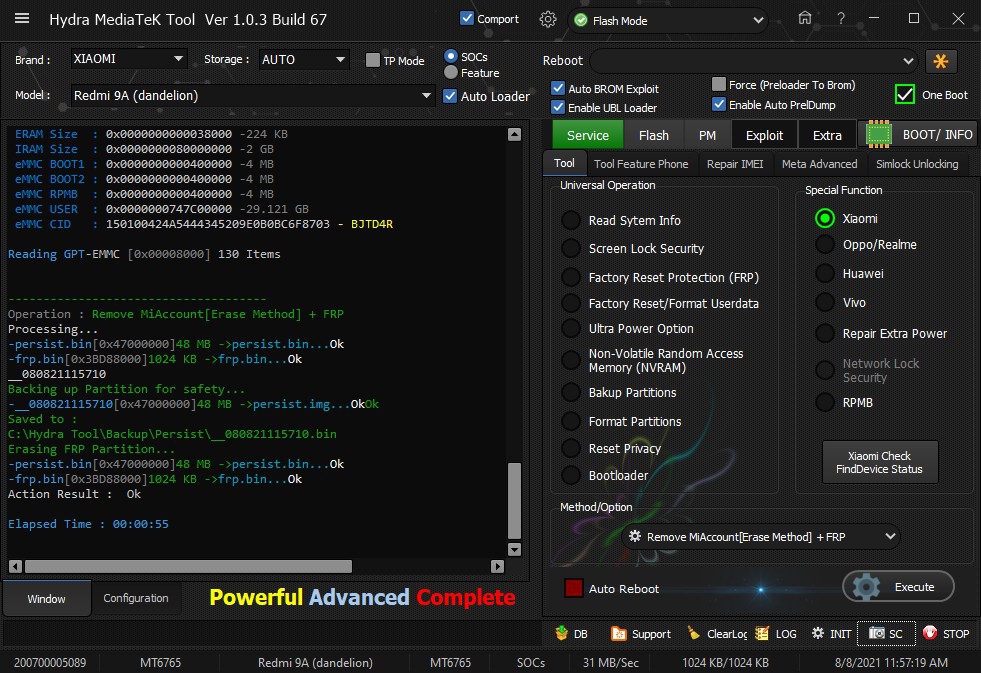Select the Simlock Unlocking subtab

[917, 164]
